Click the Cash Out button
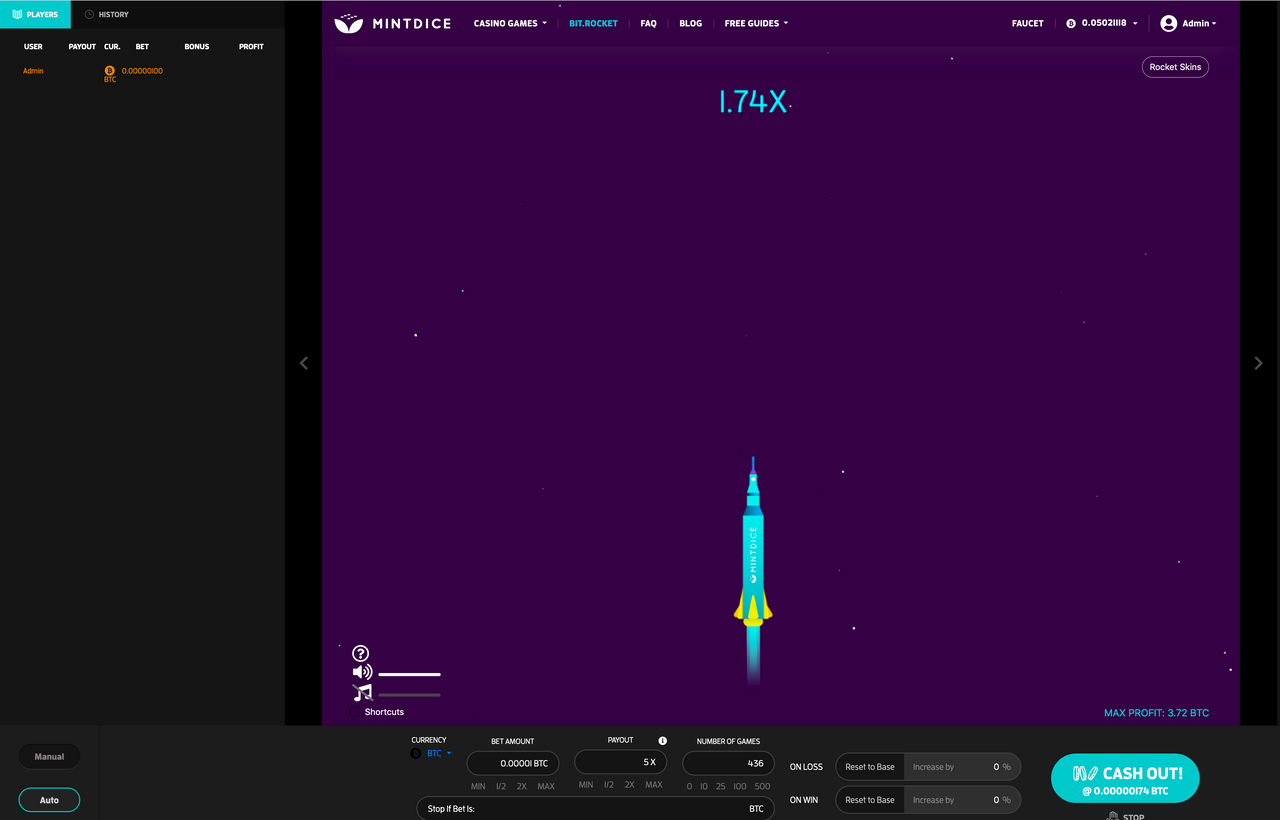The height and width of the screenshot is (820, 1280). (1125, 778)
